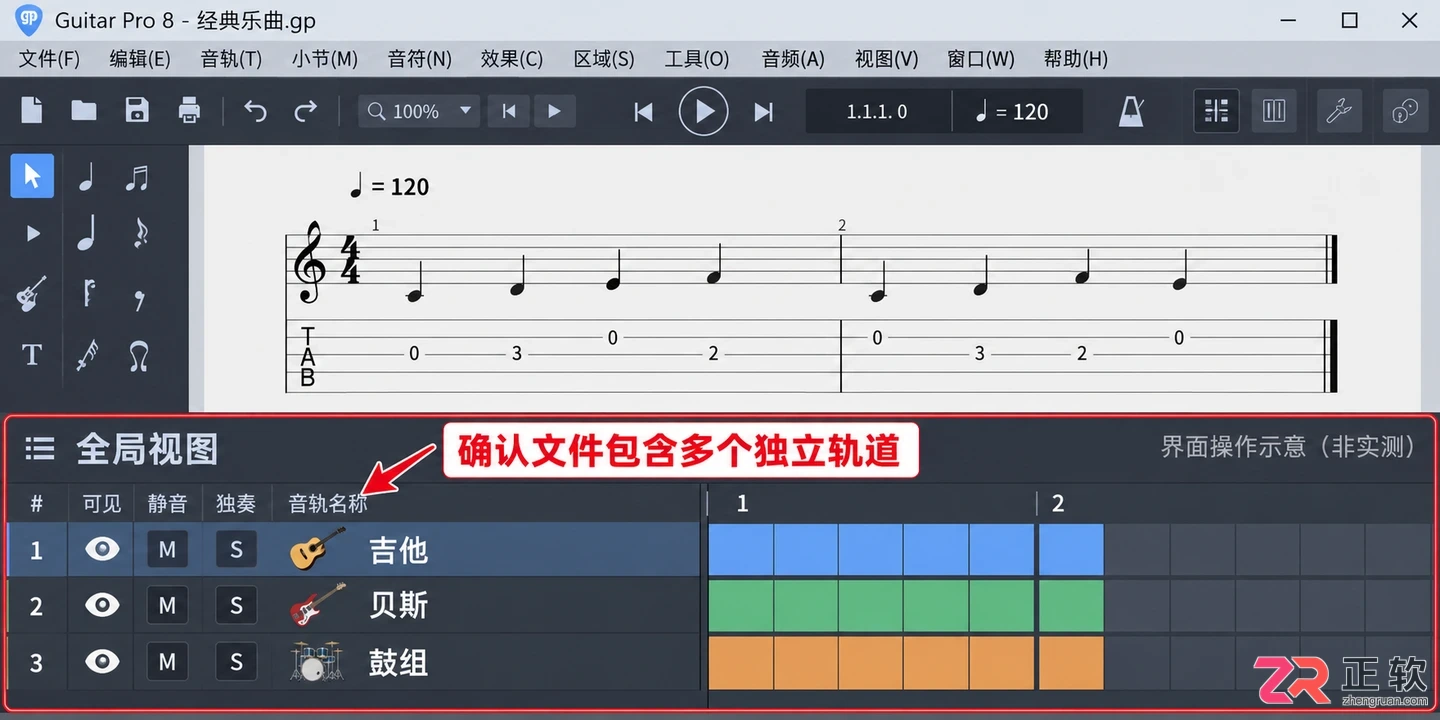The height and width of the screenshot is (720, 1440).
Task: Click the 音轨名称 column header
Action: [x=328, y=503]
